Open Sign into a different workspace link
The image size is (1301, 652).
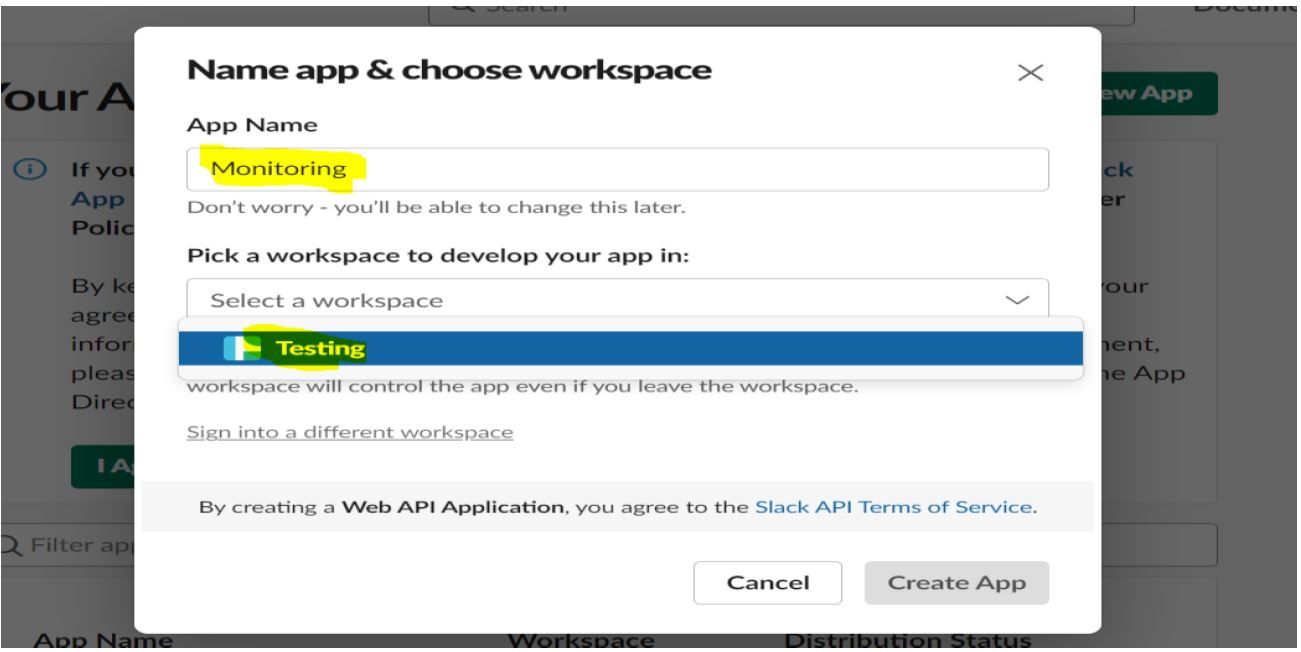click(350, 433)
